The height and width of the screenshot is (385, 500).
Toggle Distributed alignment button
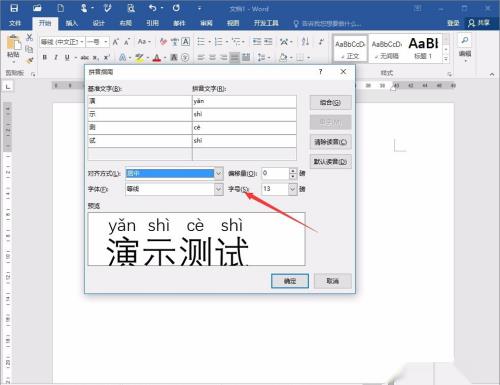coord(246,58)
